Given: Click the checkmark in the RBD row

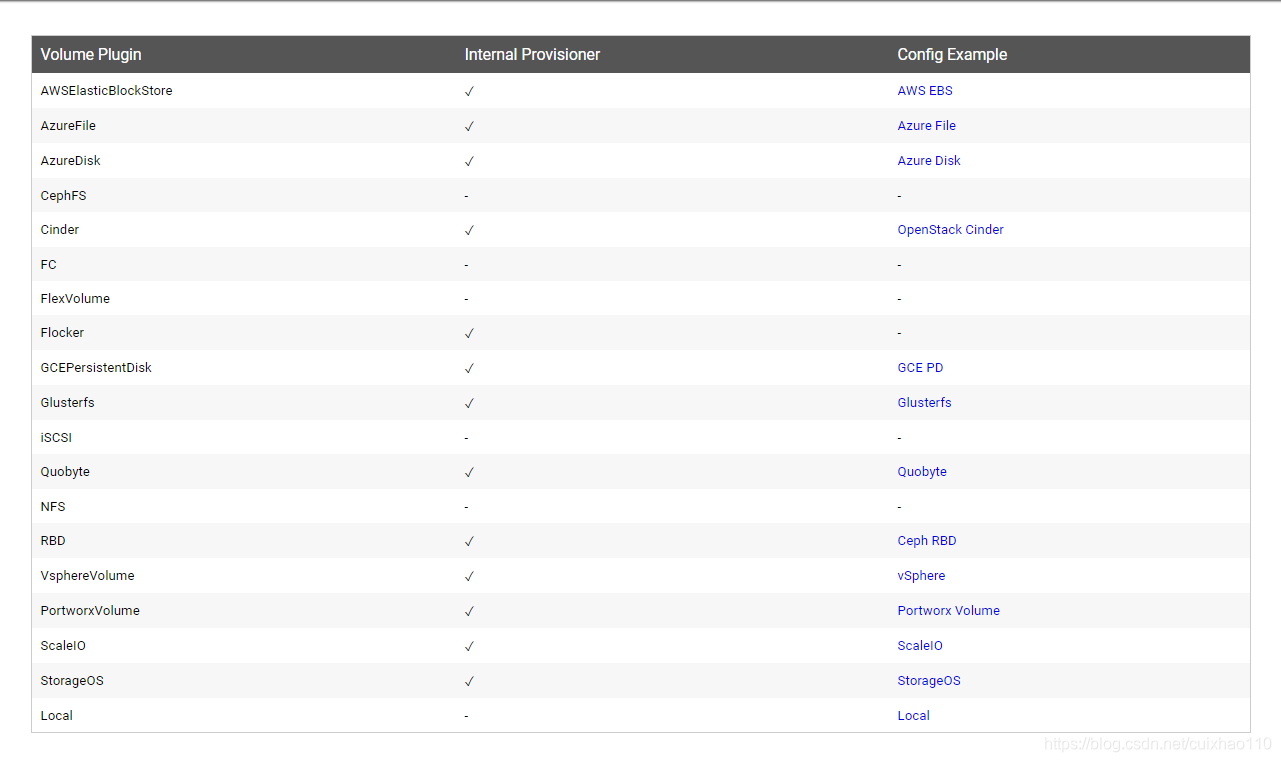Looking at the screenshot, I should [x=469, y=541].
